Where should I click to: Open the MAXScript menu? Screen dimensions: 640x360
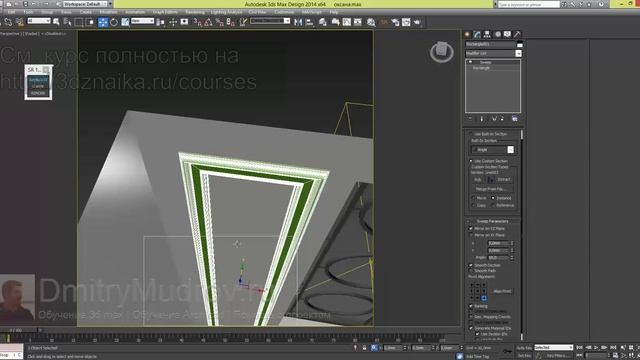311,12
